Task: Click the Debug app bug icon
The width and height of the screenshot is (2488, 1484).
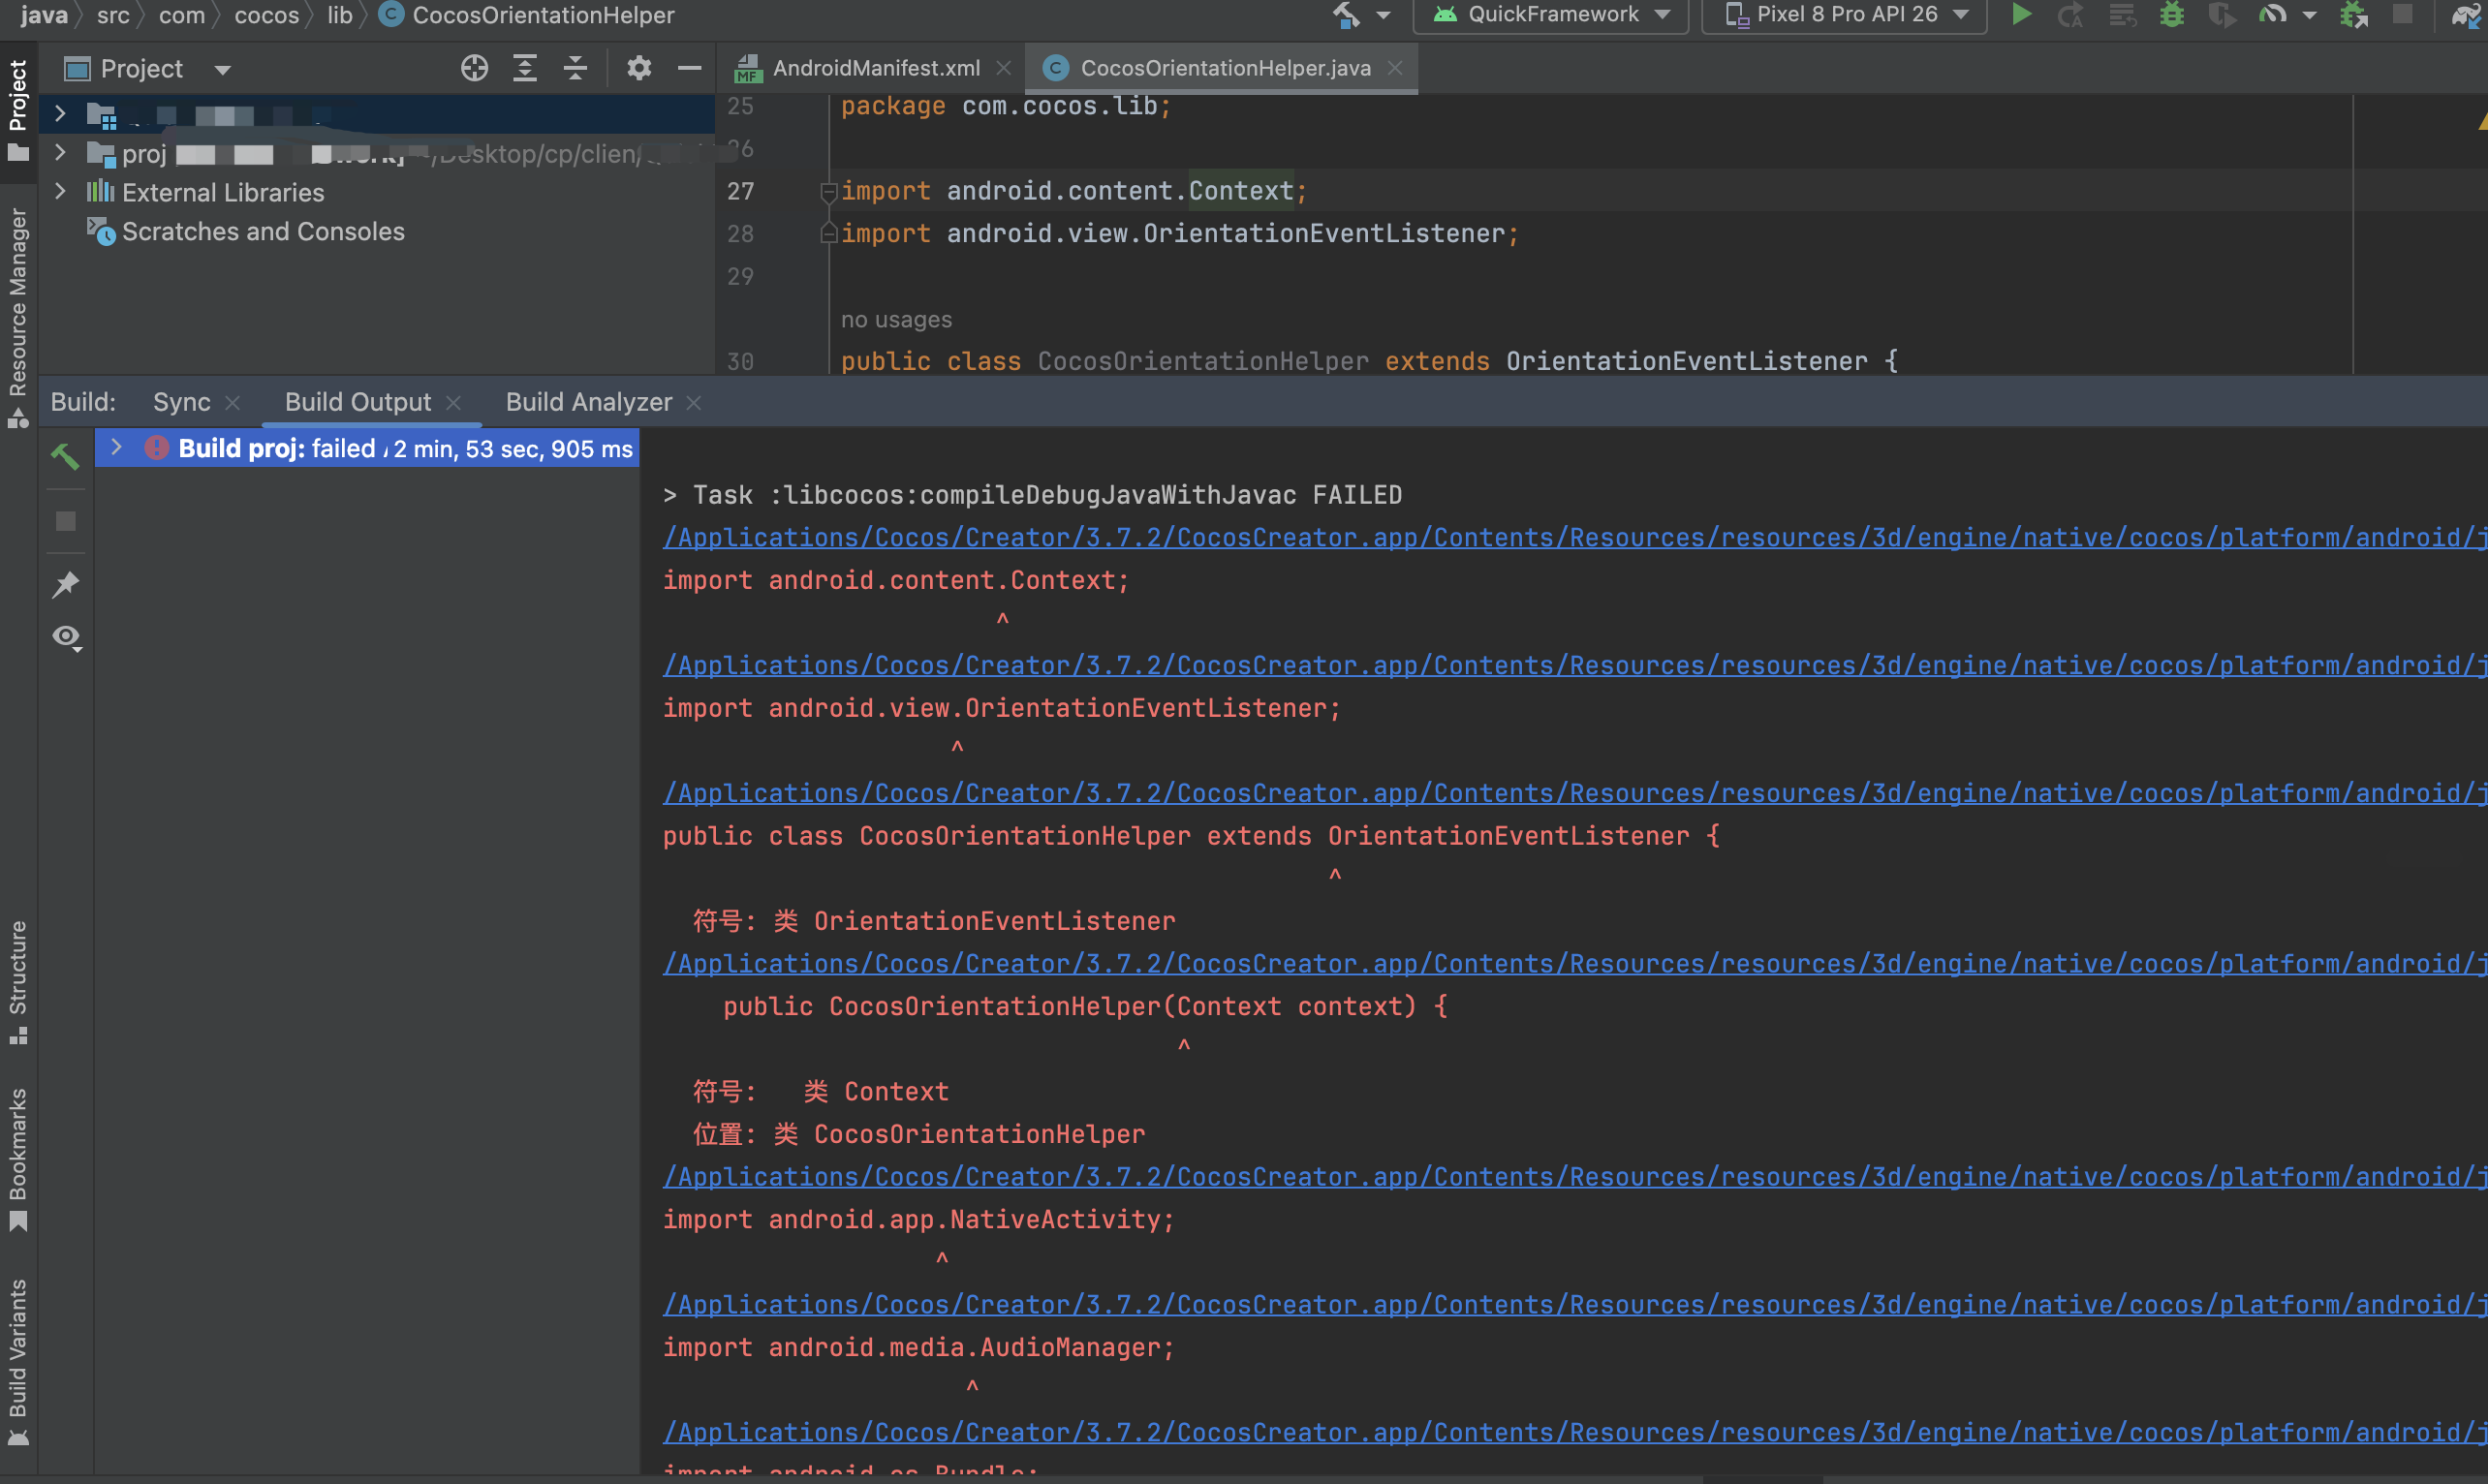Action: [2171, 14]
